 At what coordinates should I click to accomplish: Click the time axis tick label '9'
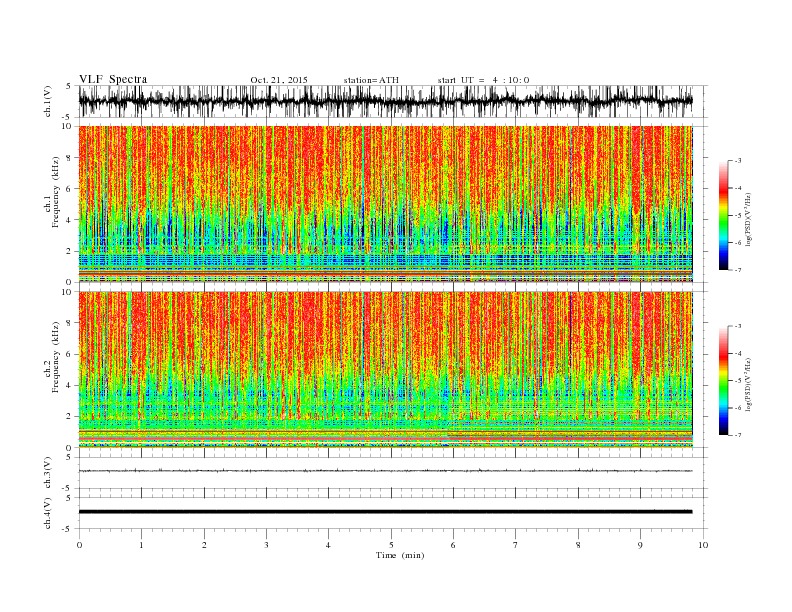tap(640, 545)
